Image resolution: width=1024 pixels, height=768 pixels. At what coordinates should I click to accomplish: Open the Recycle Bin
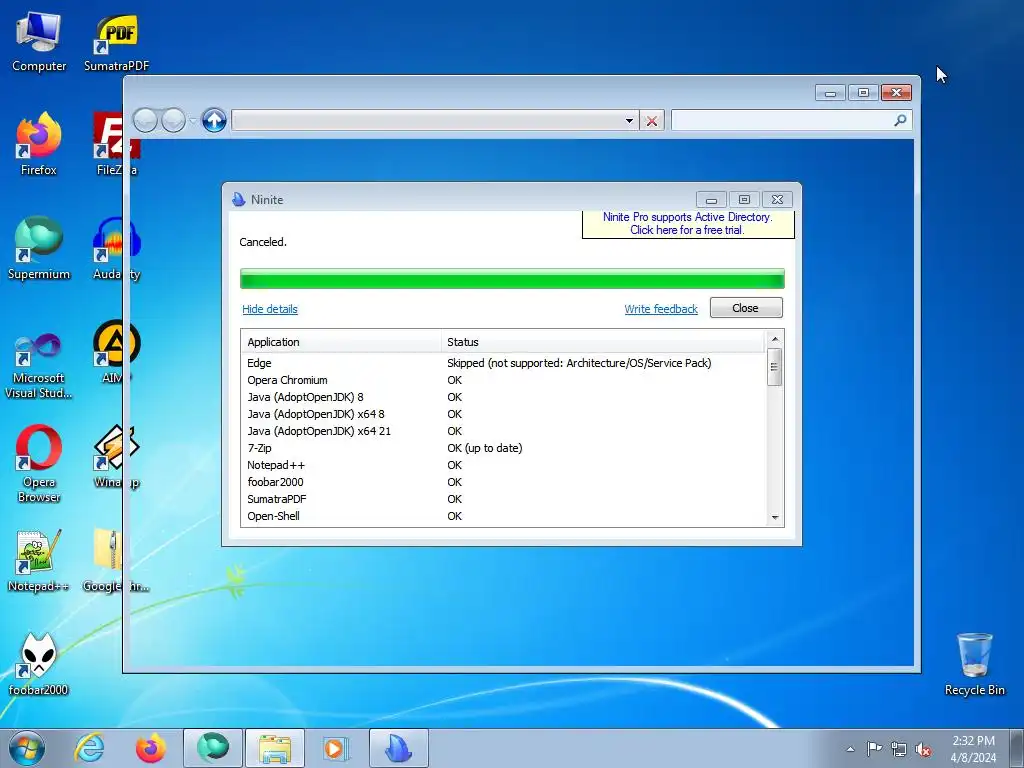(x=974, y=665)
